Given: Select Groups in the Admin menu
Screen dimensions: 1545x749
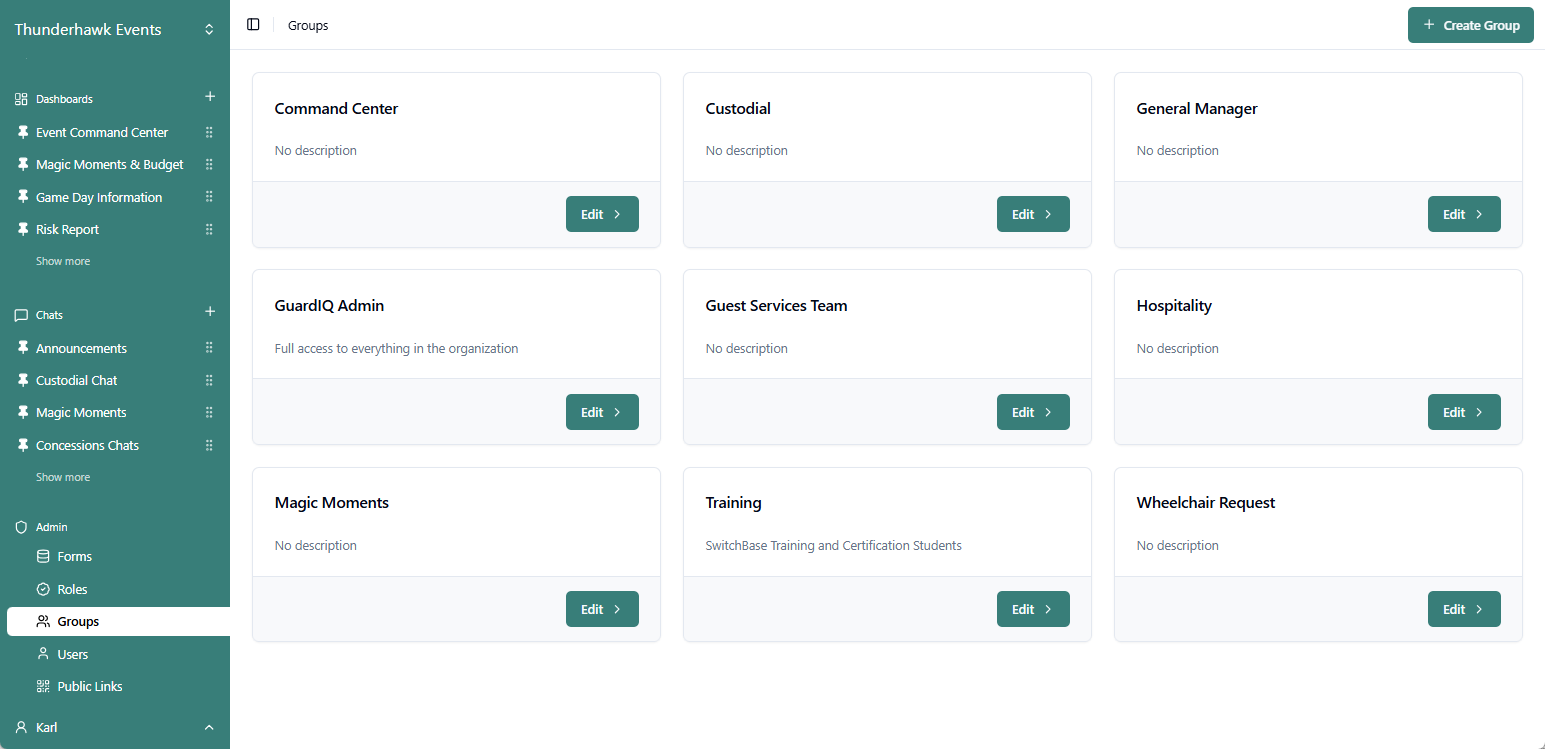Looking at the screenshot, I should pos(78,621).
